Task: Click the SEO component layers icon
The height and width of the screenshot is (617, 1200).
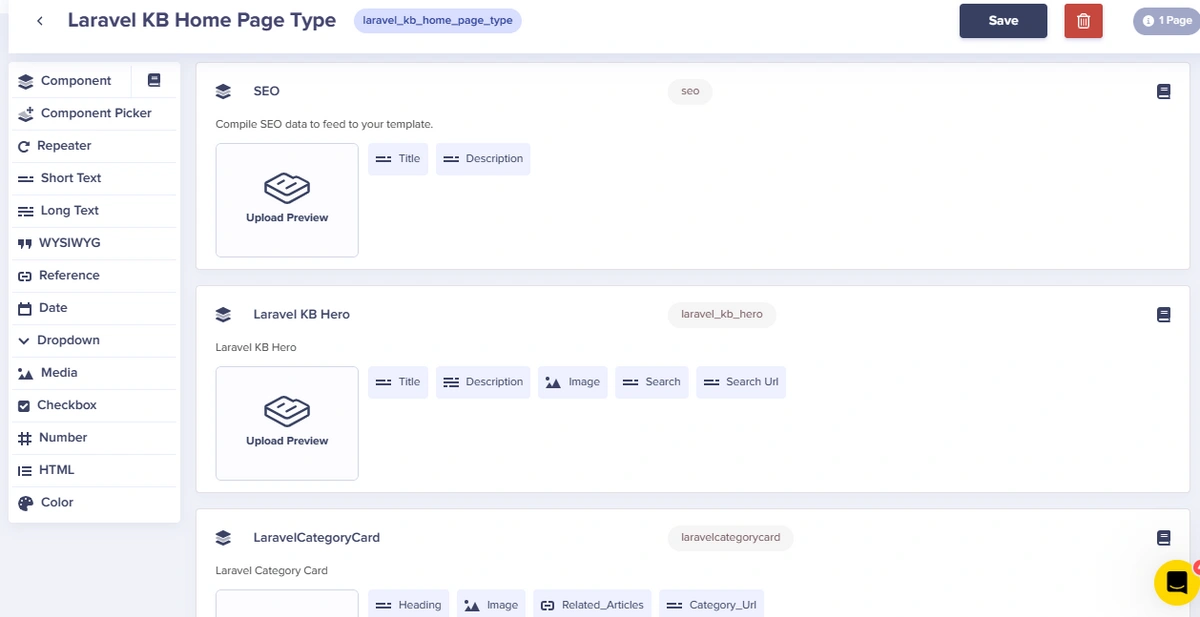Action: (x=224, y=91)
